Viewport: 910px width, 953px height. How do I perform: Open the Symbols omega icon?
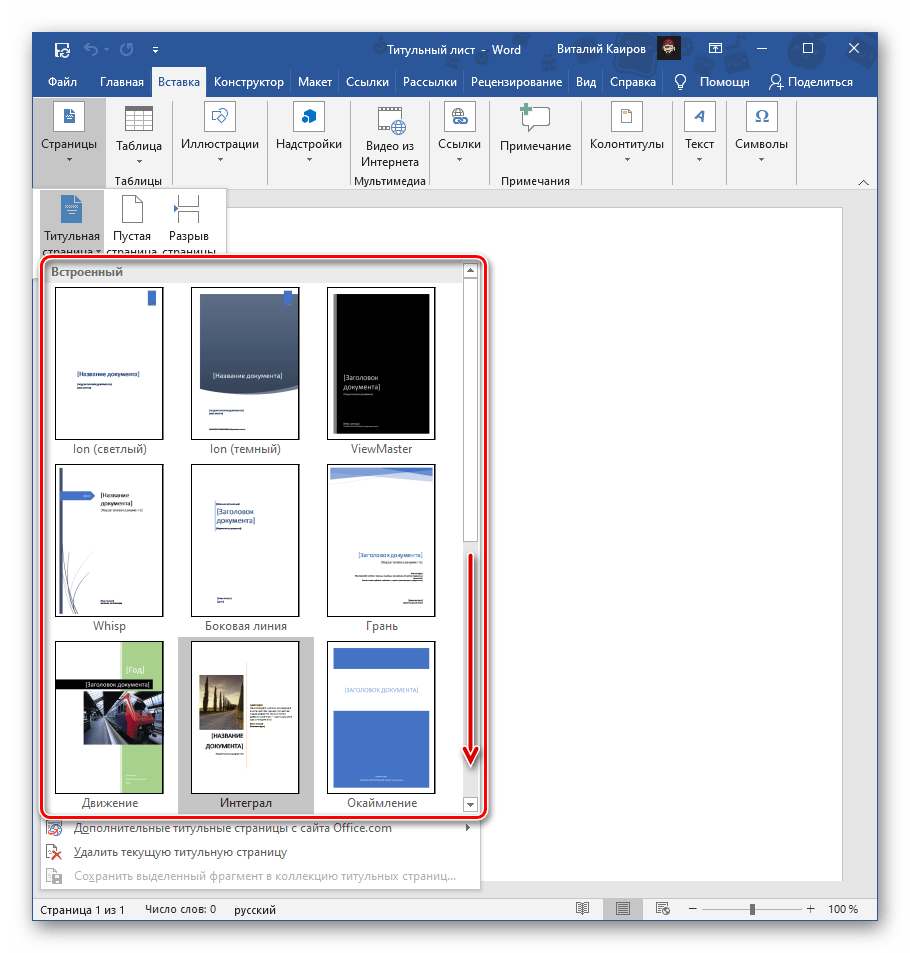tap(761, 119)
